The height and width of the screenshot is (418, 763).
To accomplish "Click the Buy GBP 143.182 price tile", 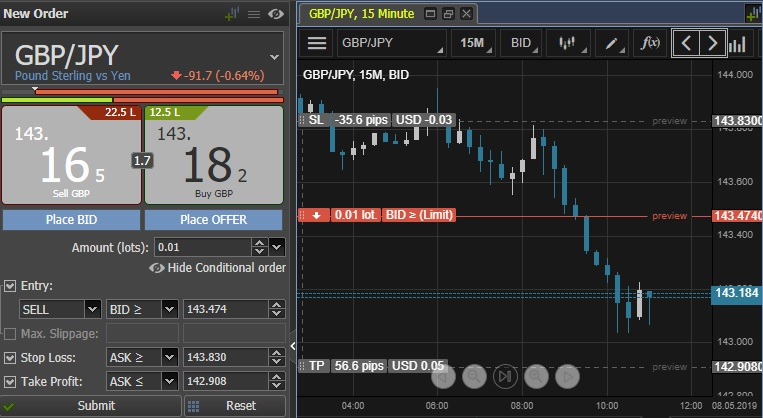I will 214,155.
